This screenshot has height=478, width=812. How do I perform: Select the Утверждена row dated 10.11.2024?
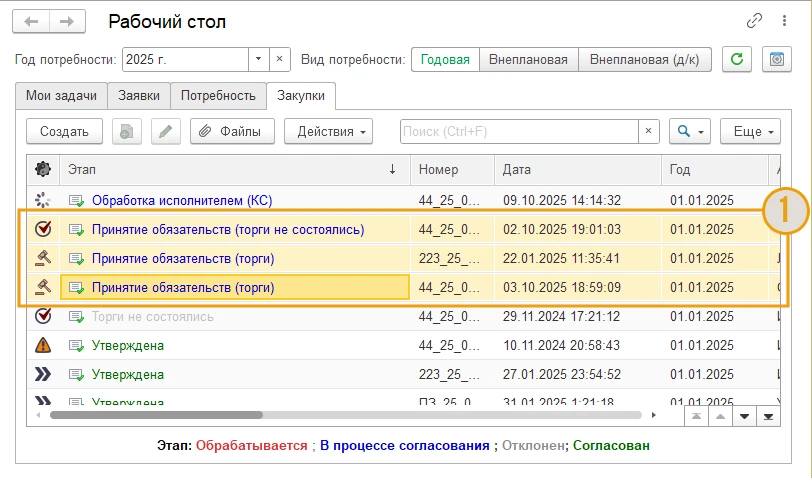point(403,345)
